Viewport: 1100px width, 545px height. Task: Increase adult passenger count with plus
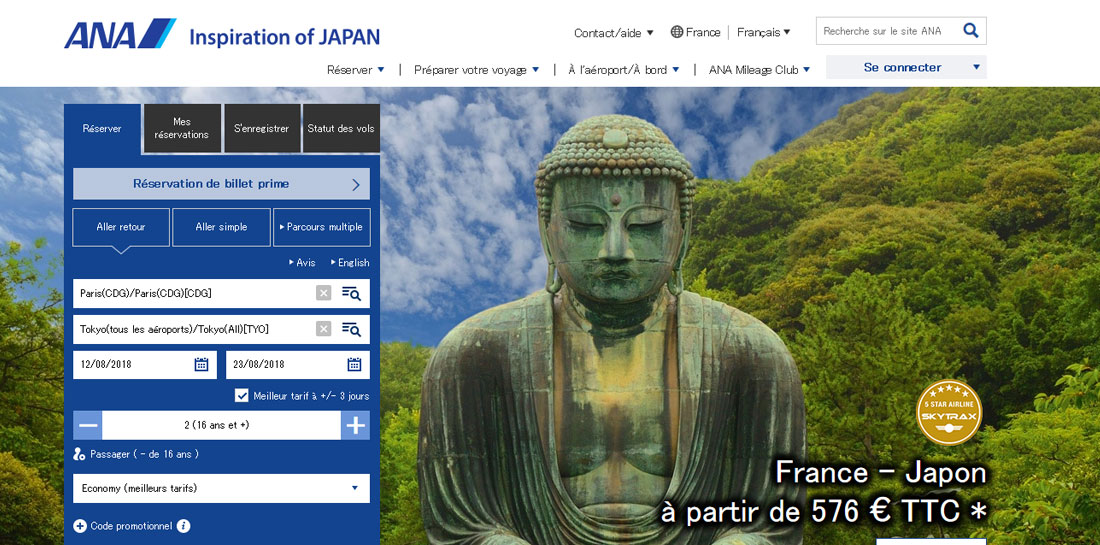point(355,425)
